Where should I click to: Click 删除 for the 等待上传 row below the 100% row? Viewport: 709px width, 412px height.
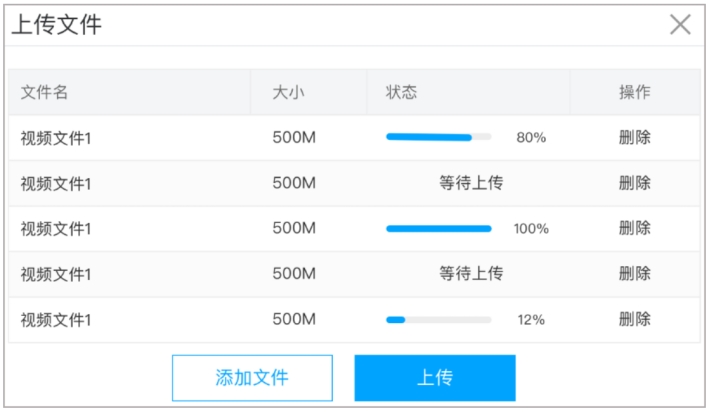tap(634, 273)
